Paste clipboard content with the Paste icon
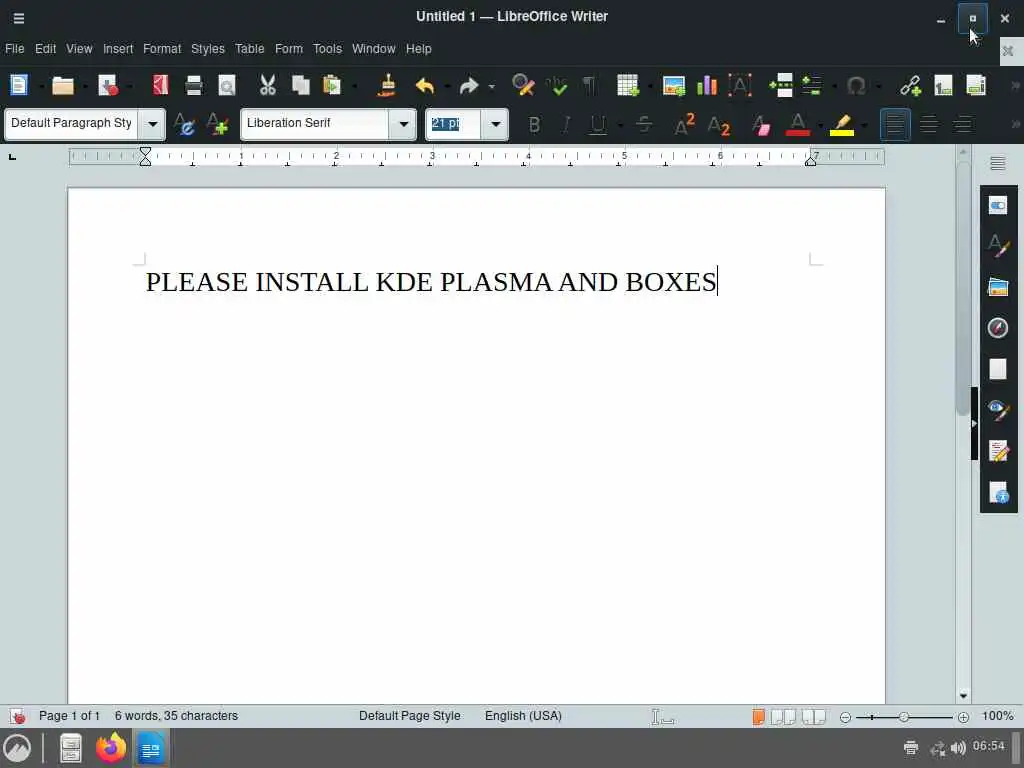This screenshot has height=768, width=1024. pos(332,86)
